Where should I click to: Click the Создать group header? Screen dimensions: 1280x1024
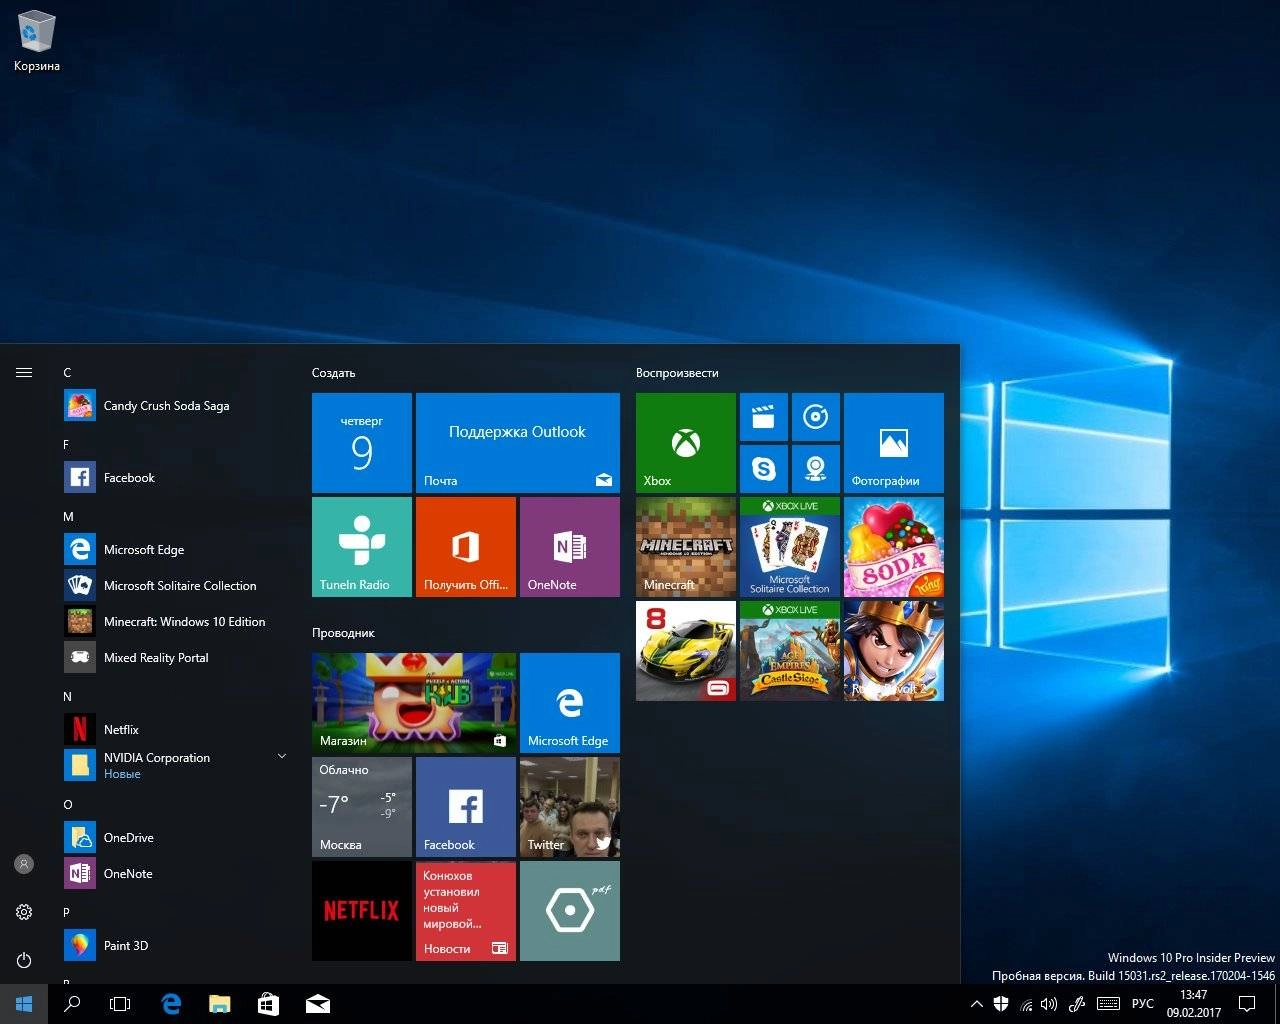tap(333, 373)
